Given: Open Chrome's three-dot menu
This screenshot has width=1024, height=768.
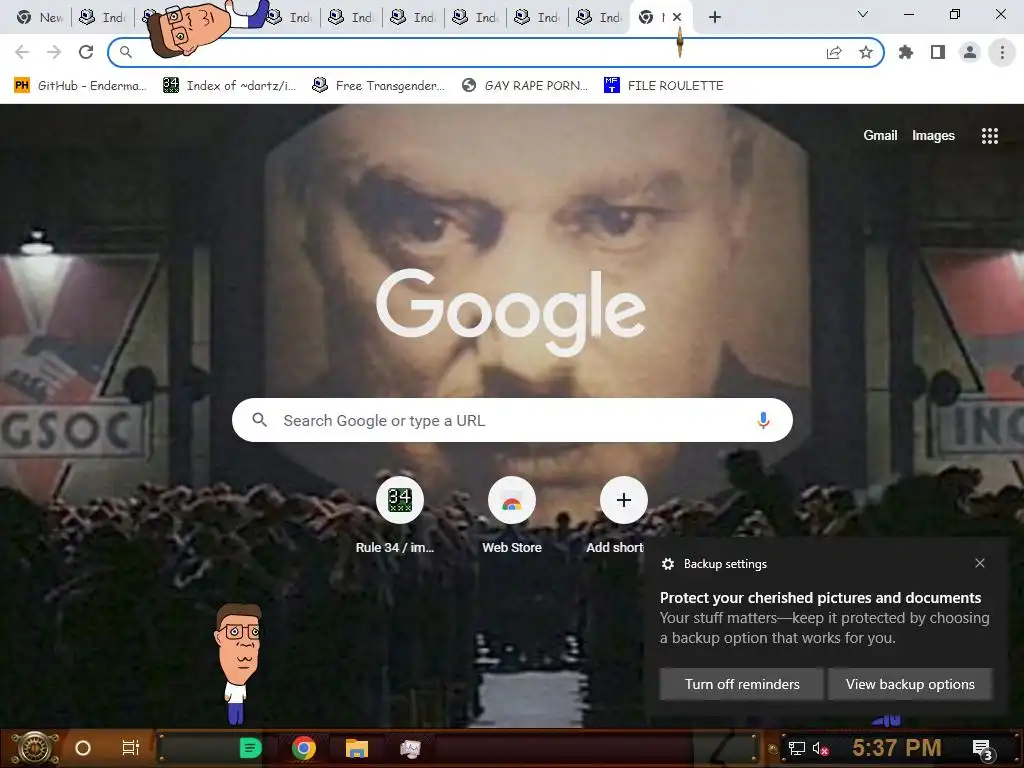Looking at the screenshot, I should click(x=1002, y=52).
